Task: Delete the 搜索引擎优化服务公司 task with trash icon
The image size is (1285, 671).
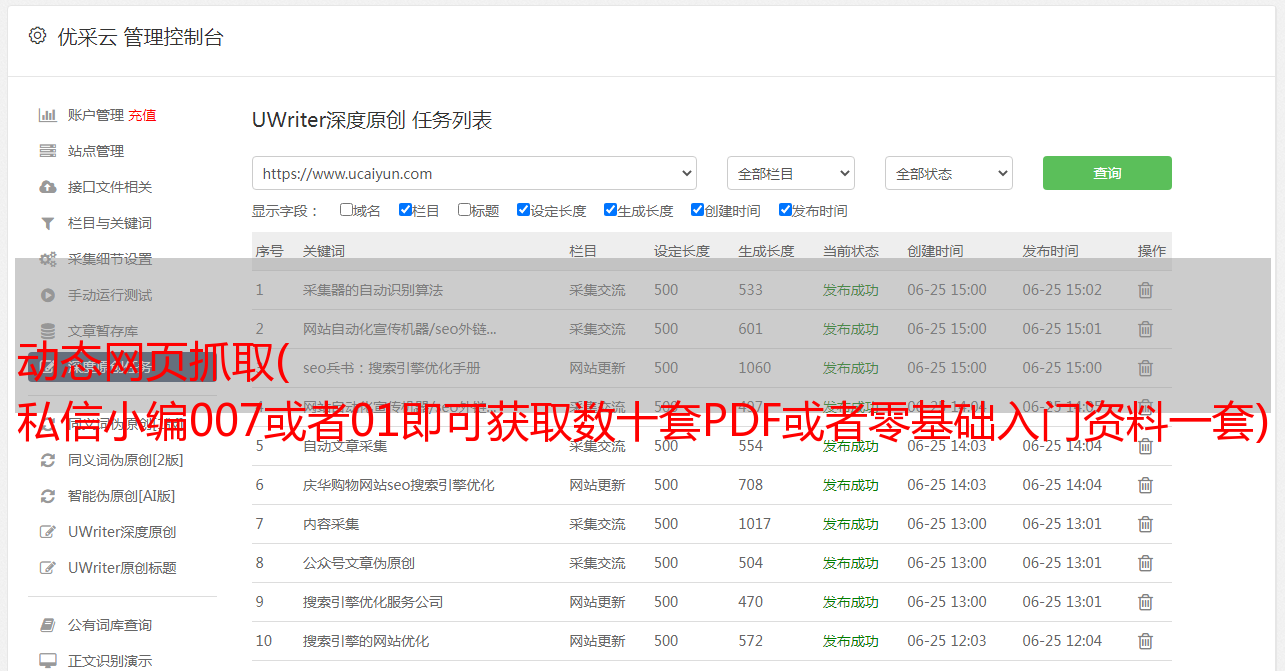Action: [x=1145, y=602]
